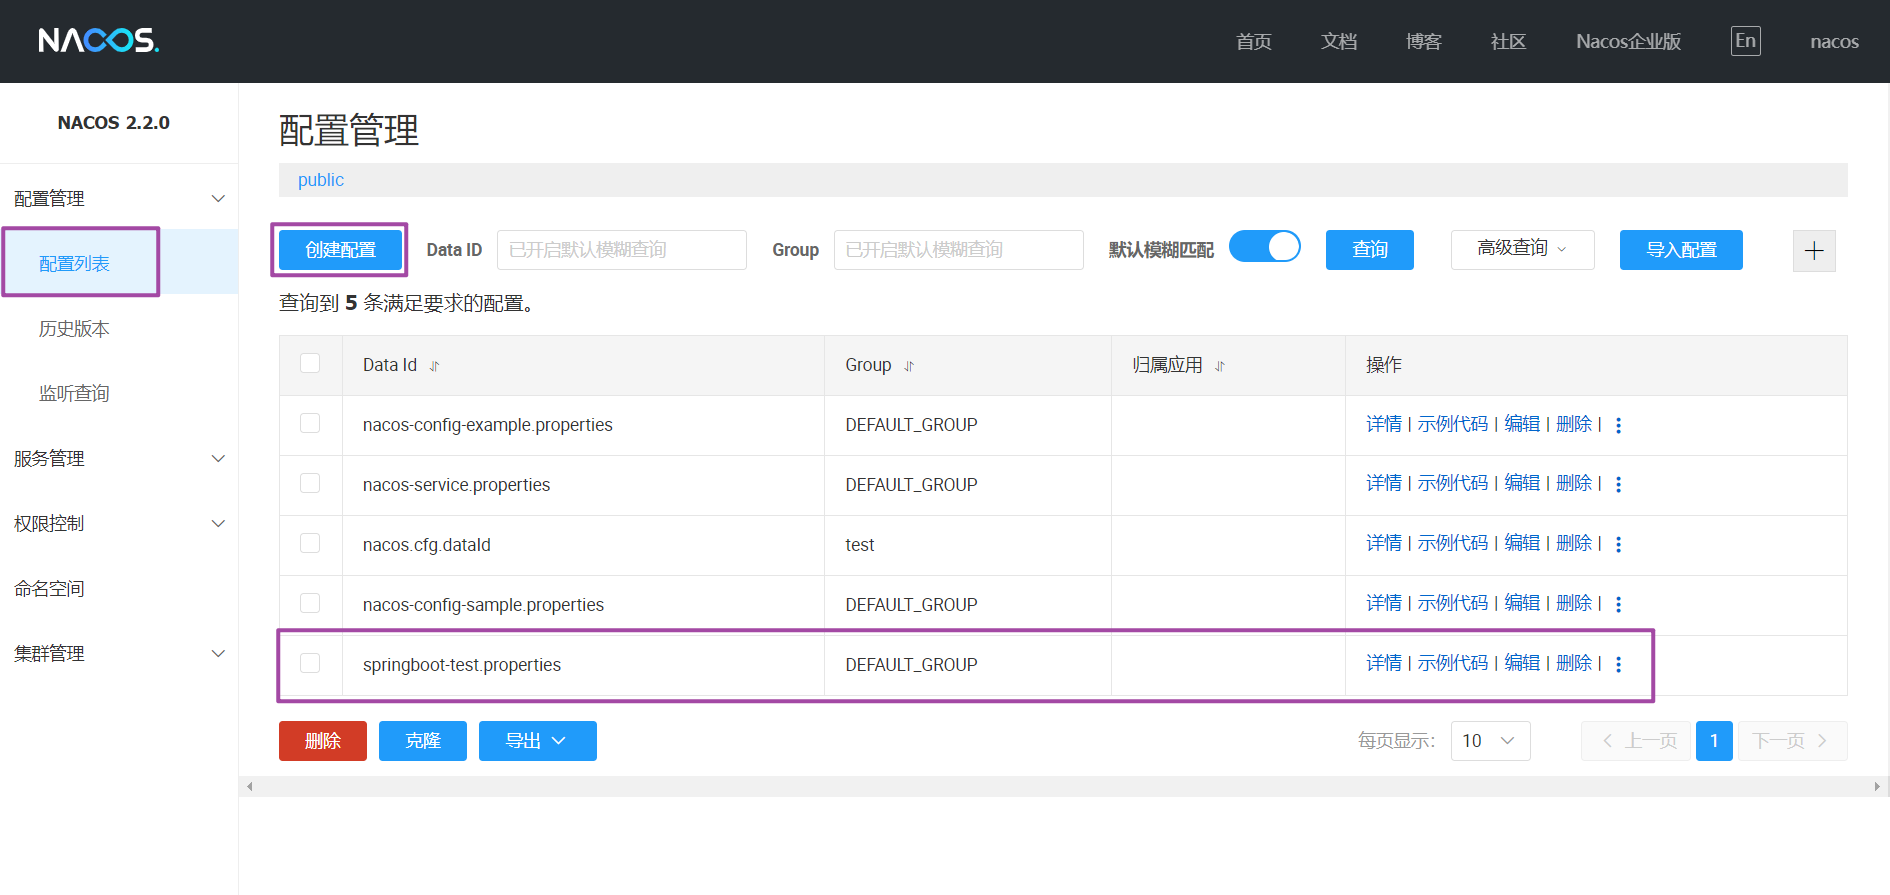
Task: Click the plus icon beside import config
Action: point(1814,250)
